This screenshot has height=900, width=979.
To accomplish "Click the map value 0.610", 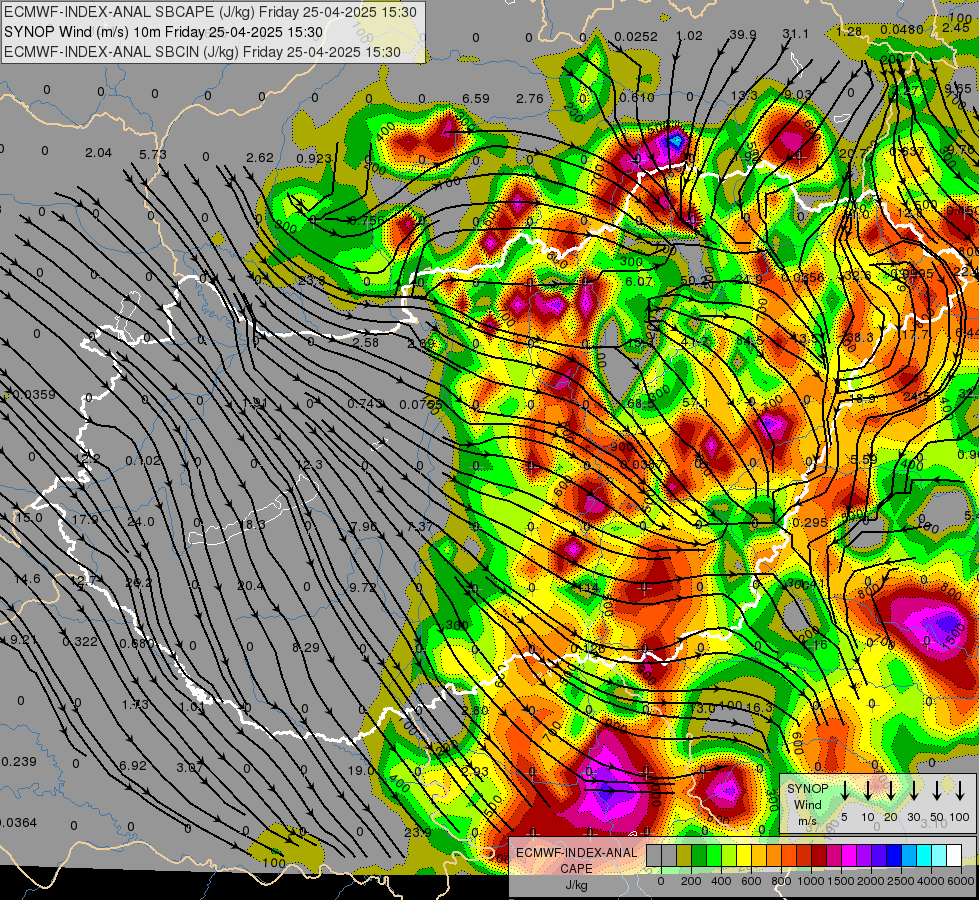I will coord(637,97).
